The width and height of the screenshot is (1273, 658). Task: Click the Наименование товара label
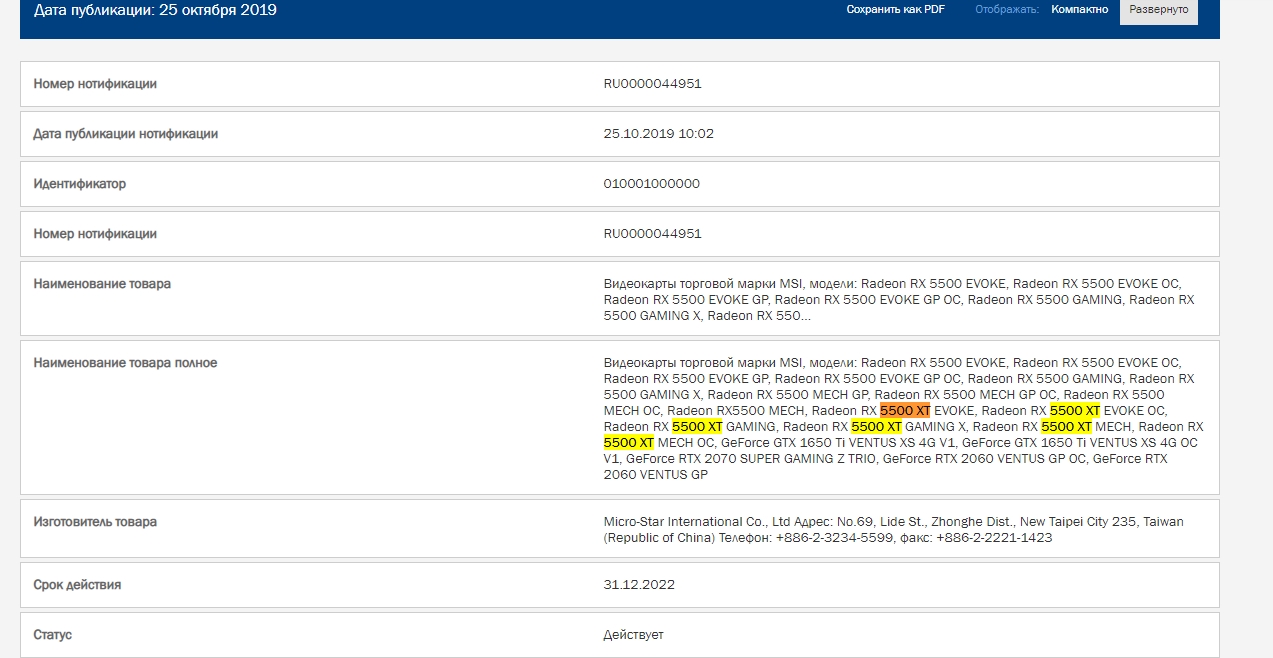tap(102, 284)
